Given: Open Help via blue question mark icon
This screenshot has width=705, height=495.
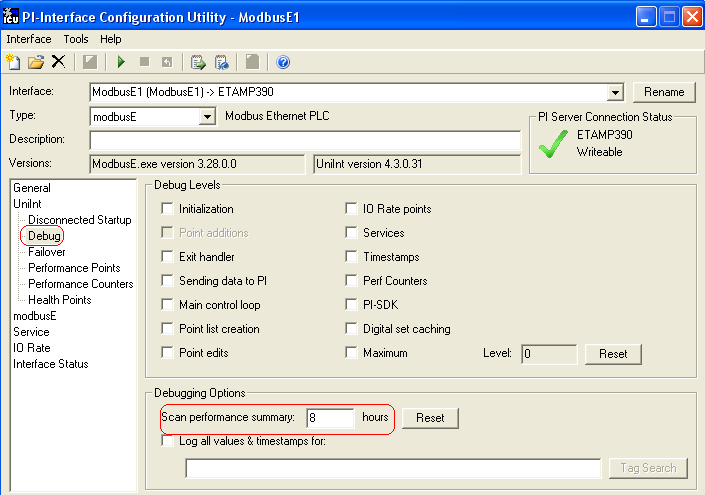Looking at the screenshot, I should pyautogui.click(x=283, y=62).
